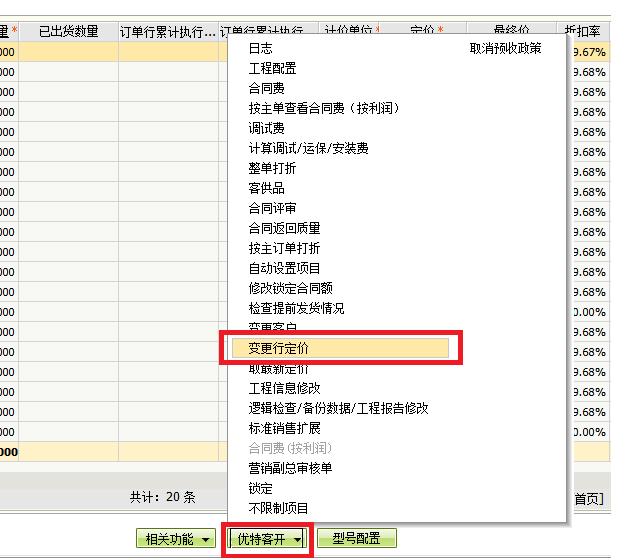Choose 修改锁定合同额
Screen dimensions: 617x560
(290, 288)
